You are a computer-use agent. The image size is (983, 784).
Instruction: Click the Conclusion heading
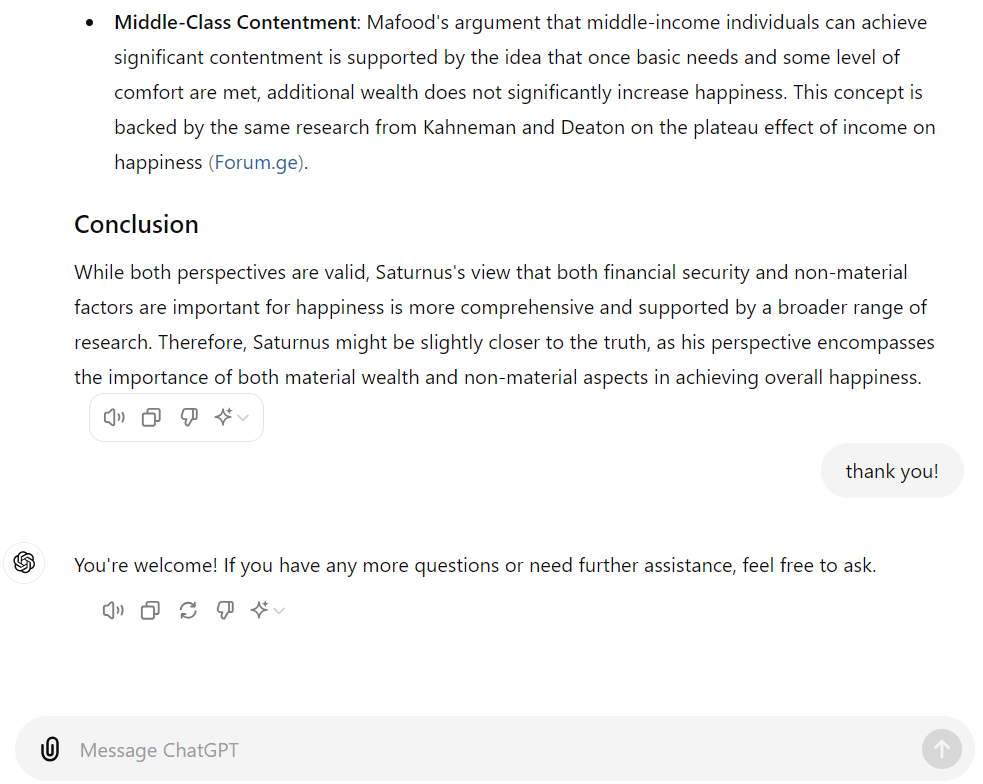(x=136, y=224)
